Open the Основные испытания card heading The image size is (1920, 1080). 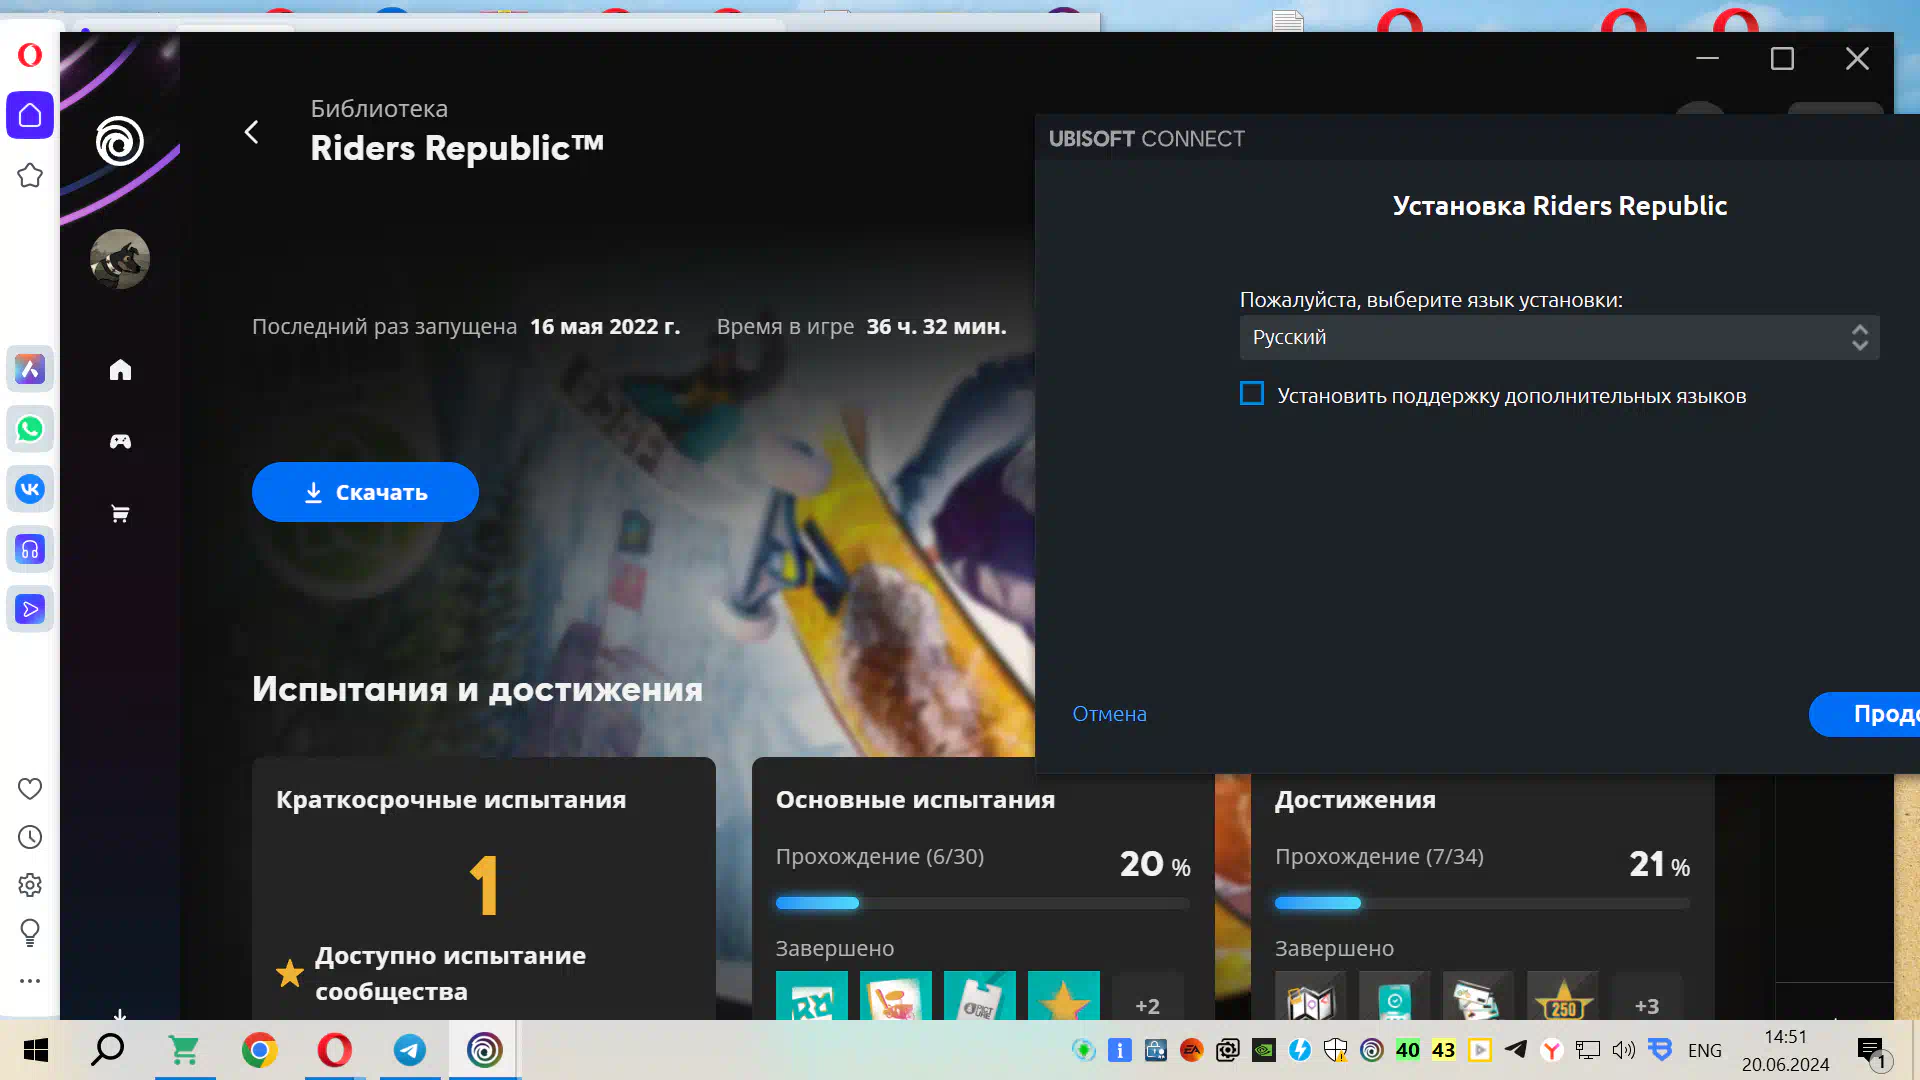point(915,800)
